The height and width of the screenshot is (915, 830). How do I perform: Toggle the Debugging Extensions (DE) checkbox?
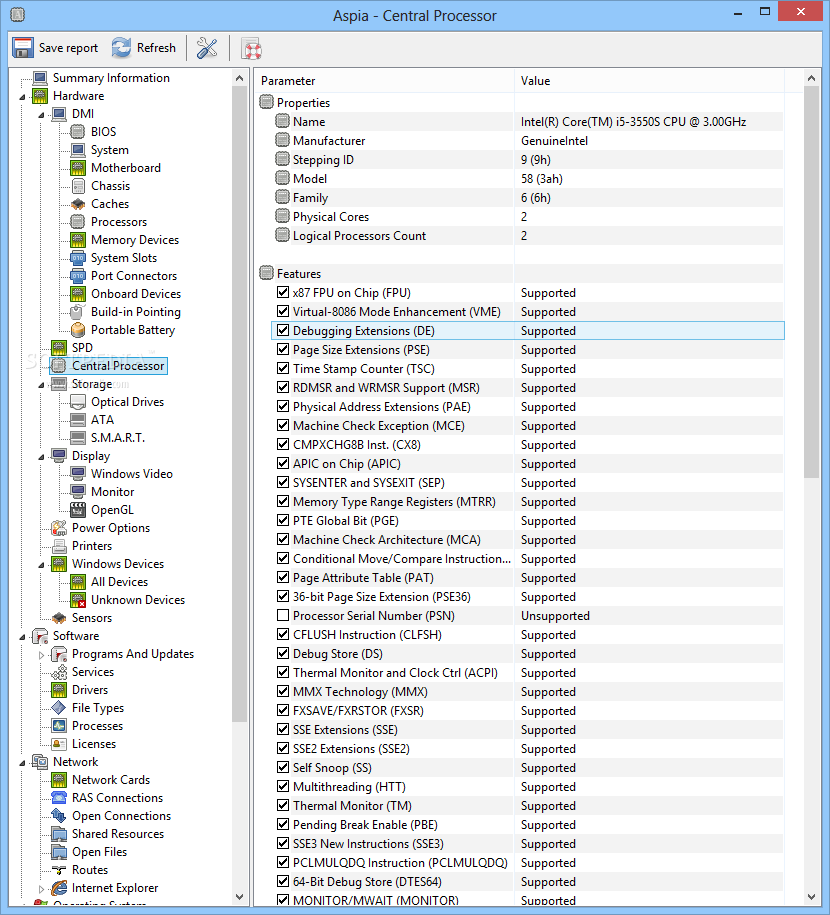pyautogui.click(x=283, y=330)
